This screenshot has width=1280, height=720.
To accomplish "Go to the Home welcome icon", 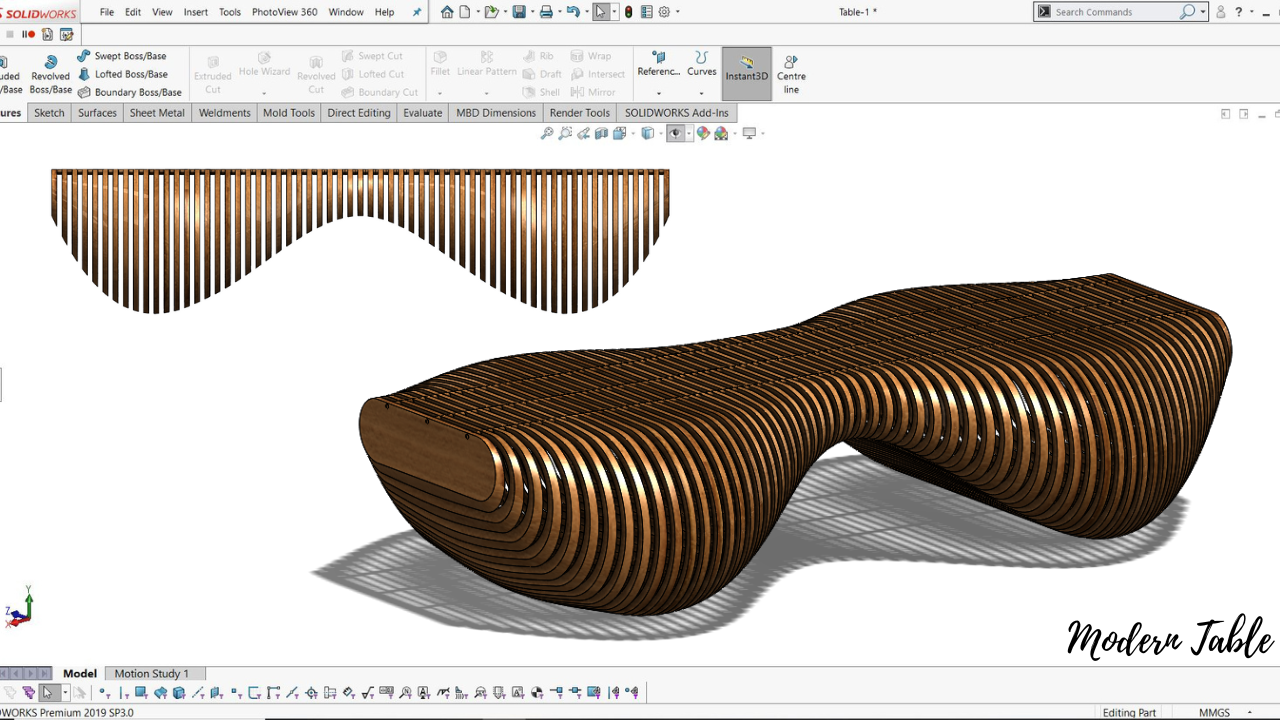I will [x=447, y=12].
